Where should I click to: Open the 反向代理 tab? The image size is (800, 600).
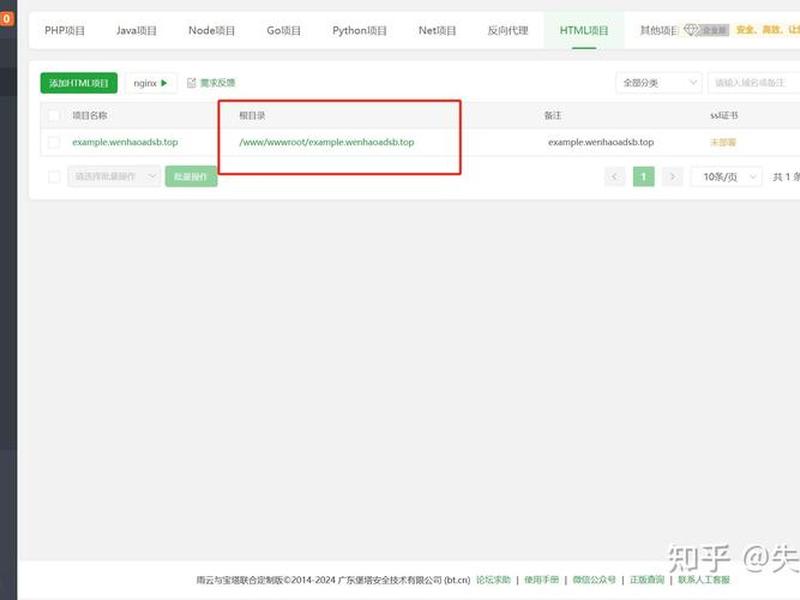tap(508, 31)
